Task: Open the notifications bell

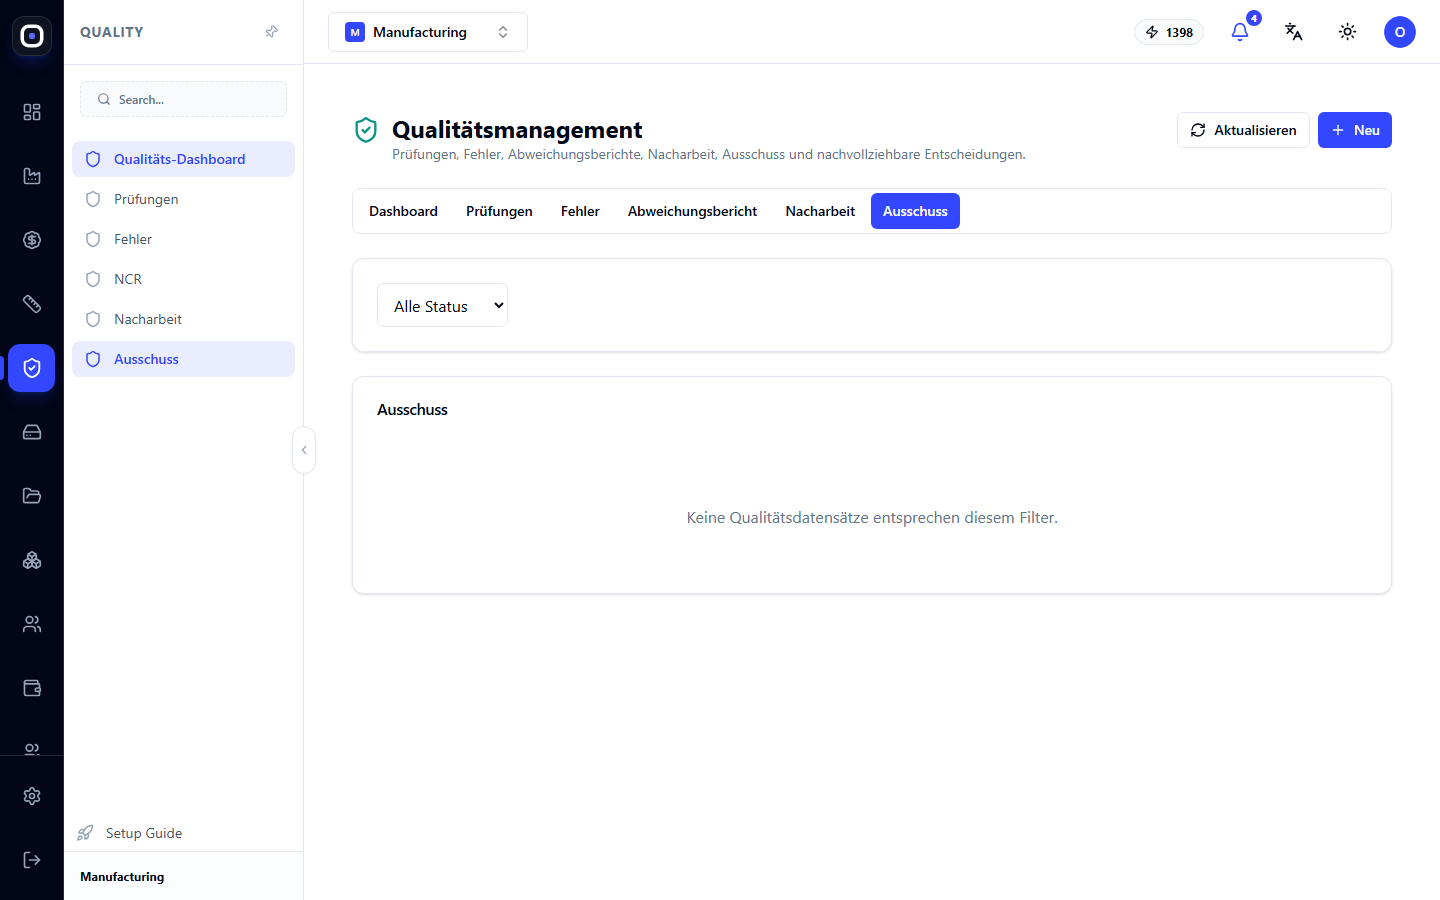Action: (1240, 32)
